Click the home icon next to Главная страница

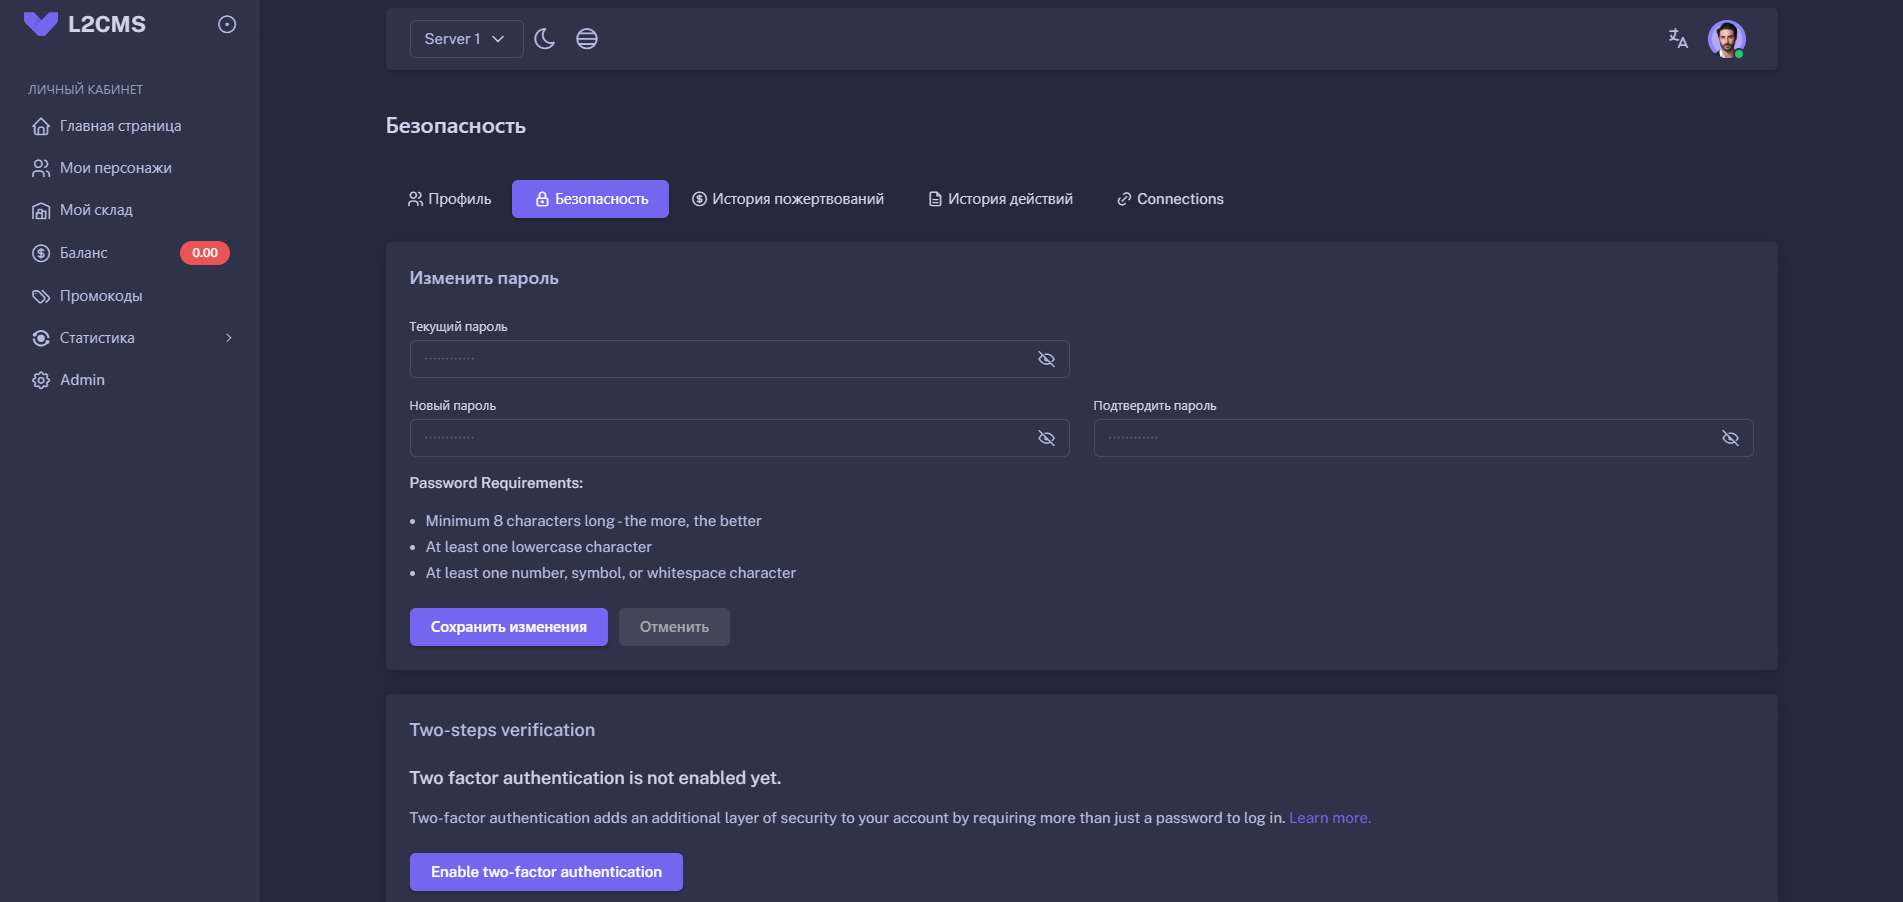point(41,126)
